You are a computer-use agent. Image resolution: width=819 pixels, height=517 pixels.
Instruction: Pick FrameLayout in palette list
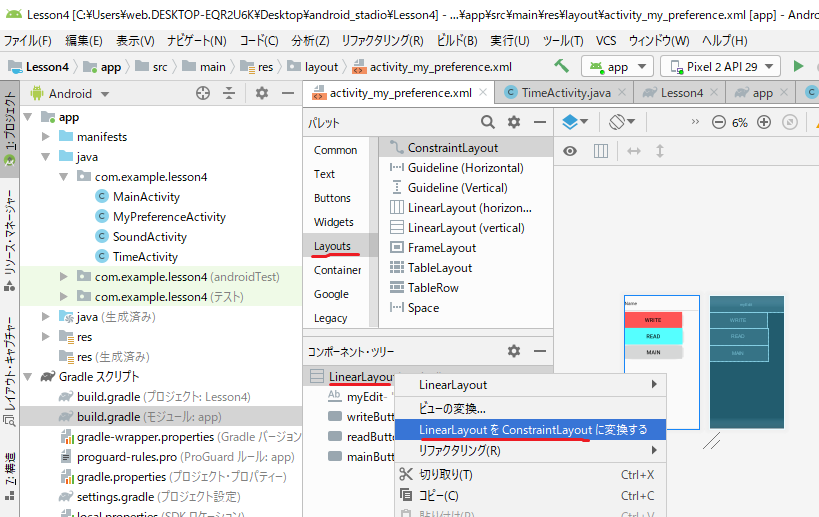[x=466, y=248]
